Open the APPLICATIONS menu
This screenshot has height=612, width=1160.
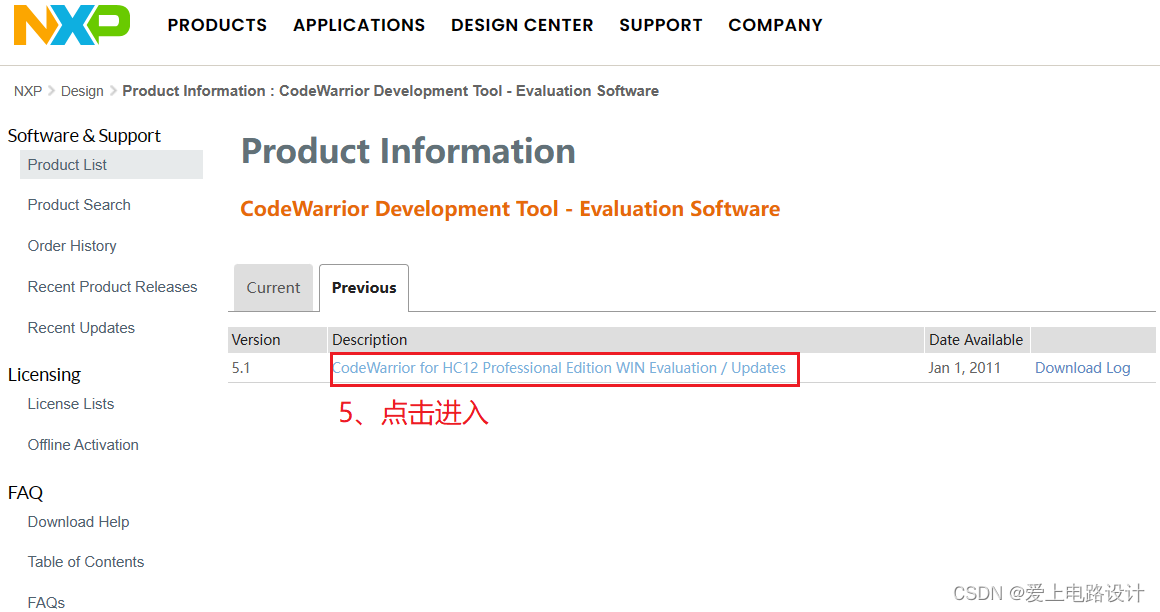(x=359, y=25)
